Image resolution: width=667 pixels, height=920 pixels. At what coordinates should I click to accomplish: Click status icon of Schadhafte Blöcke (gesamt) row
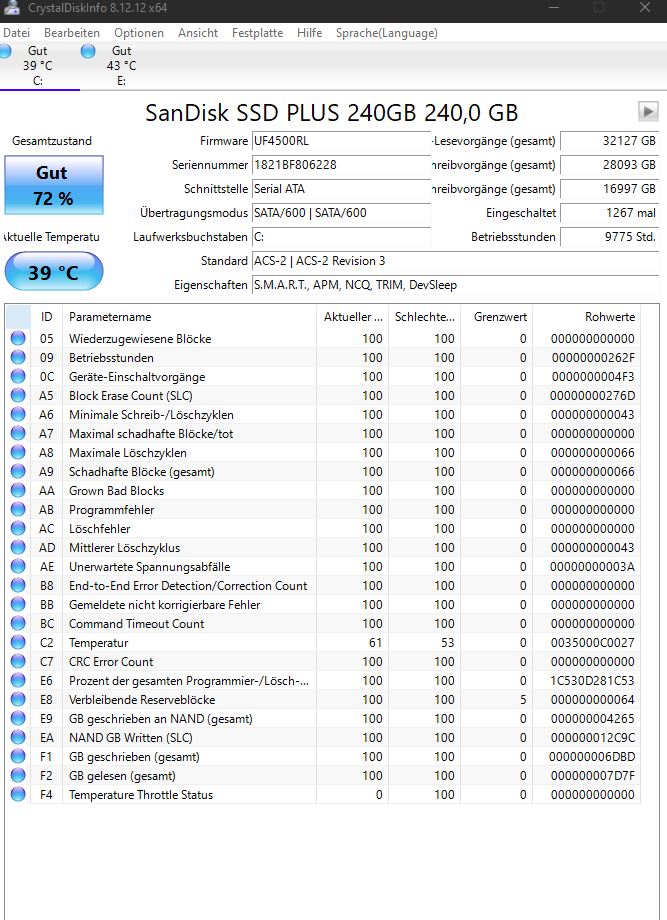18,471
